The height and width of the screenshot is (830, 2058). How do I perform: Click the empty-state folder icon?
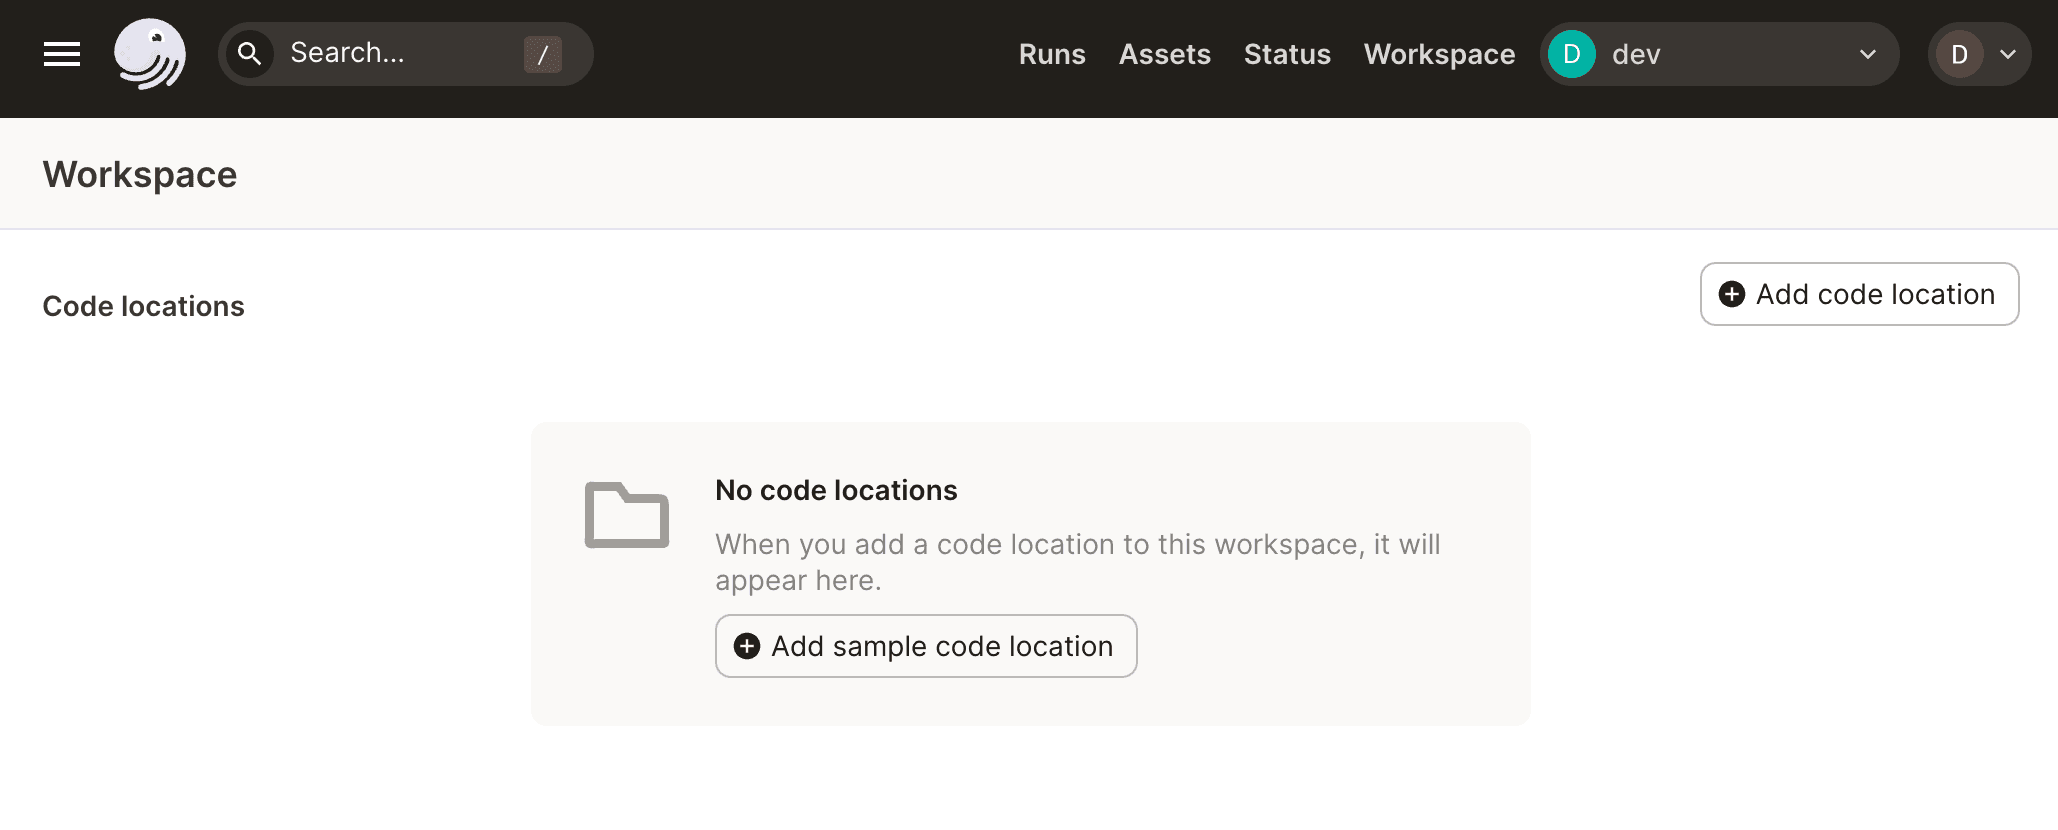click(627, 516)
